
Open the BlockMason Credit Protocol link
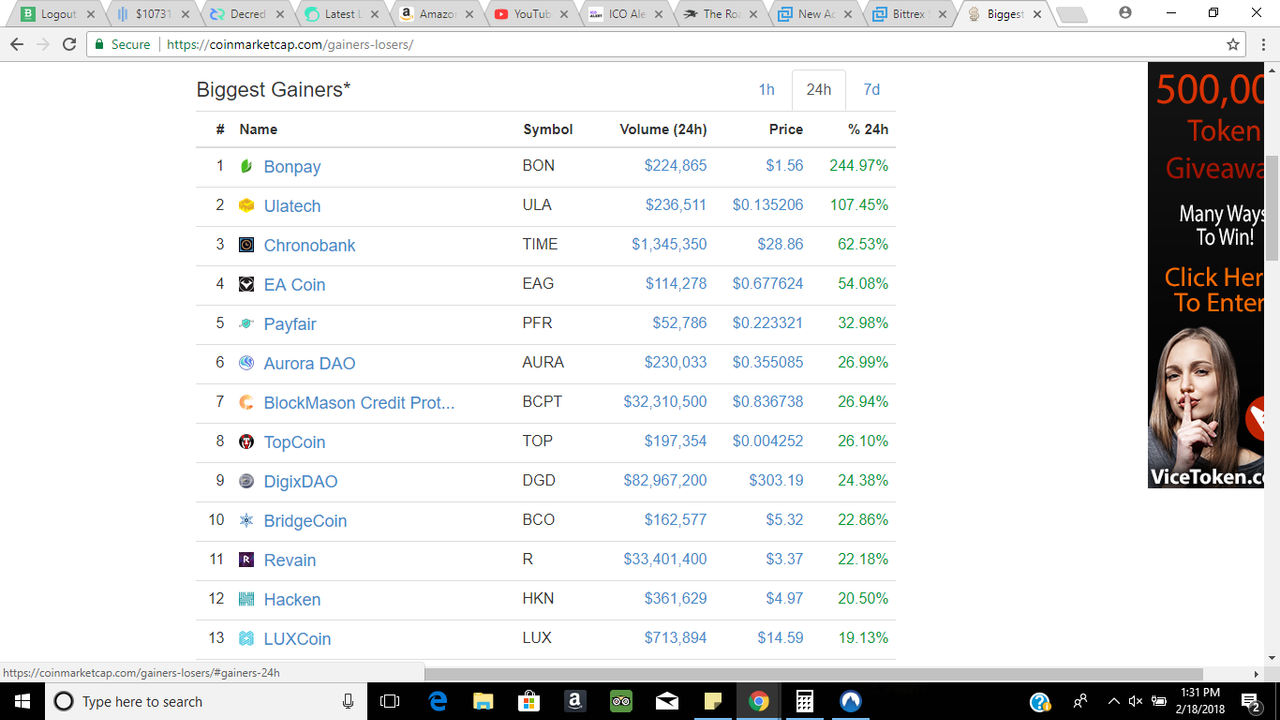[359, 403]
